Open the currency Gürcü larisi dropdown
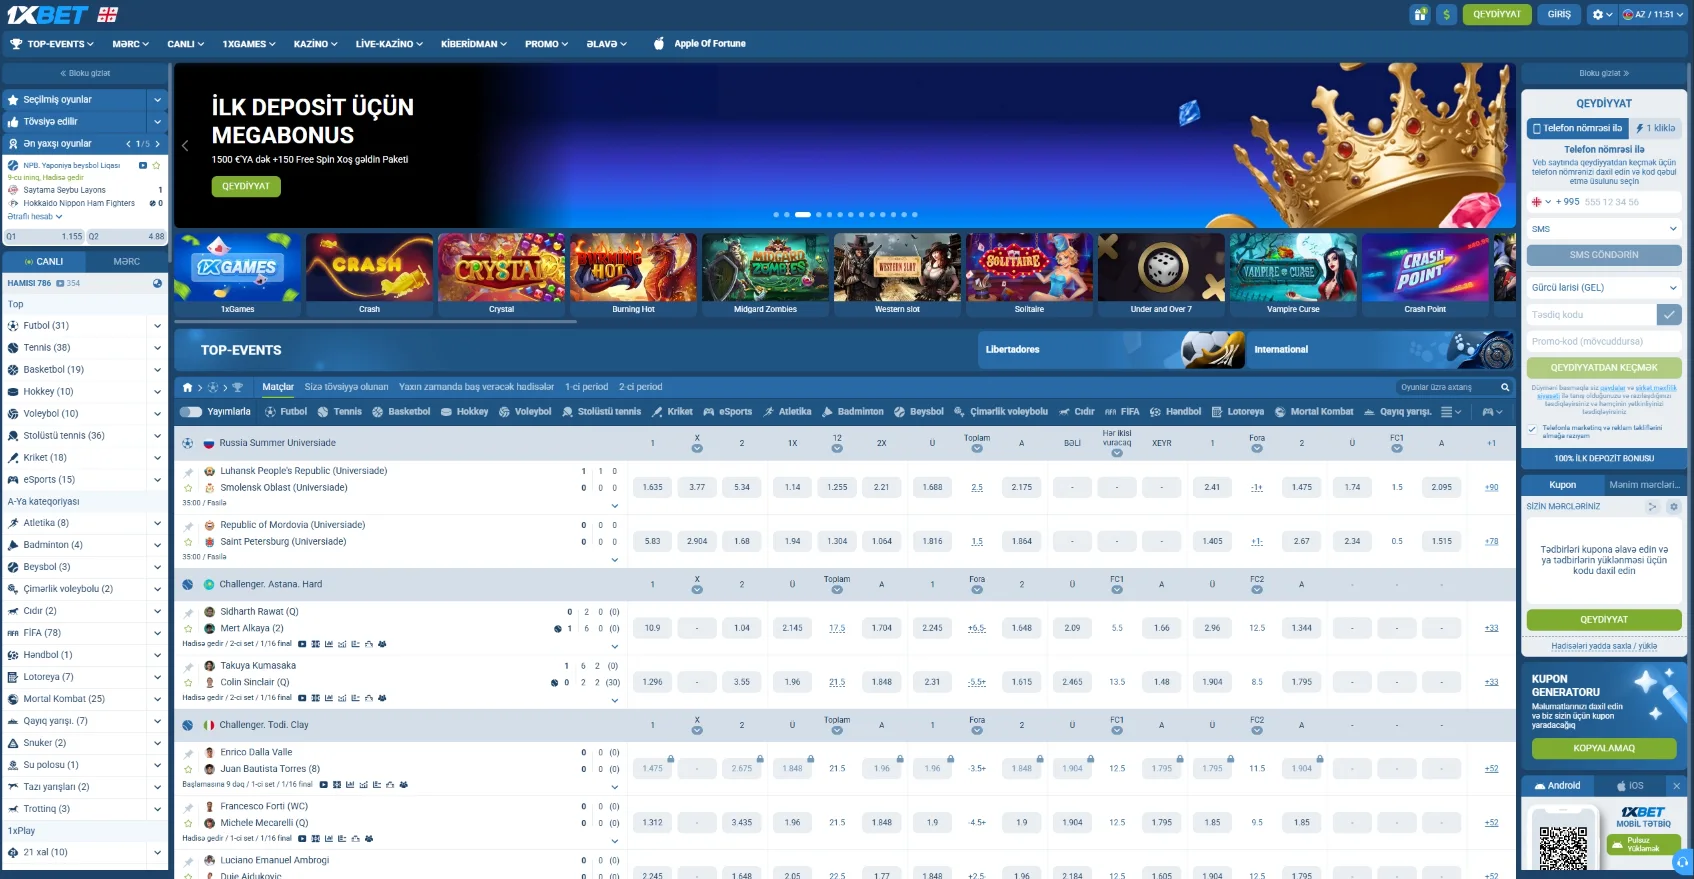 coord(1604,288)
